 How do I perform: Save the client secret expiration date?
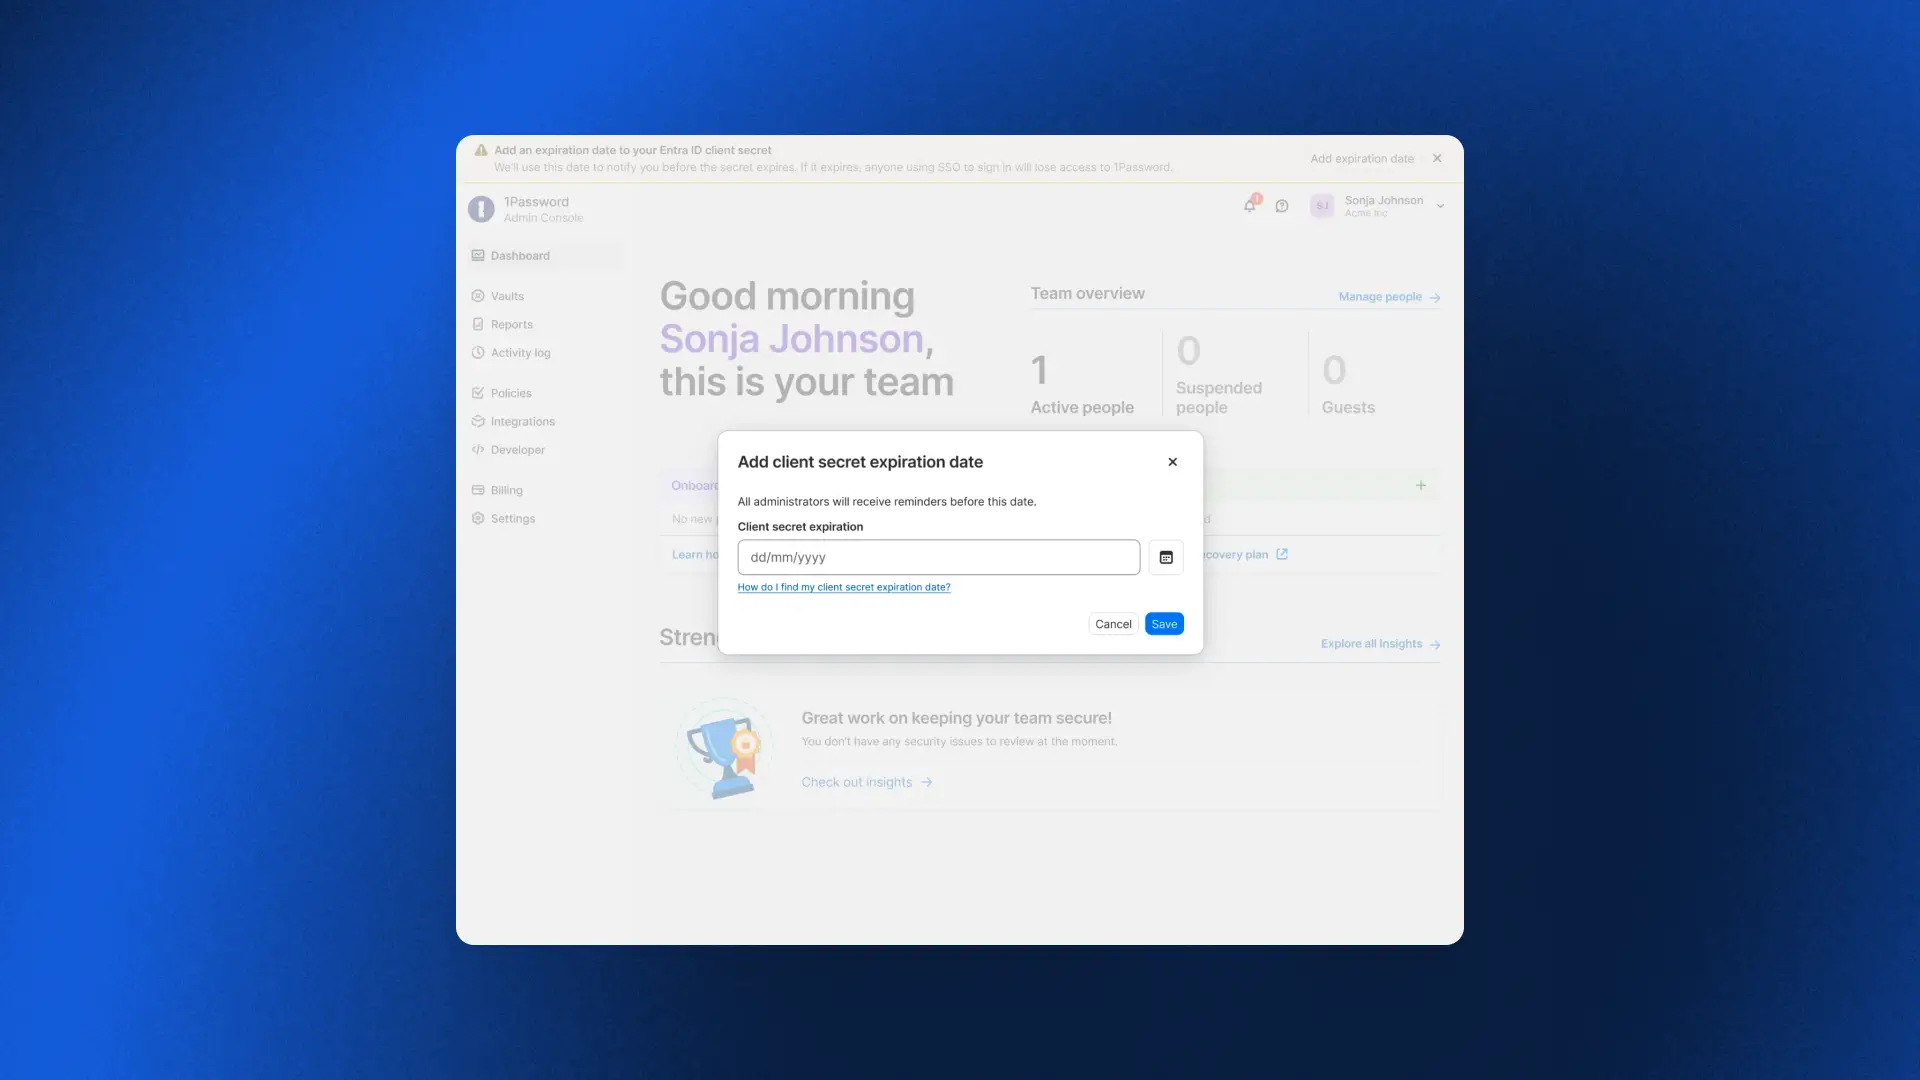[x=1164, y=624]
